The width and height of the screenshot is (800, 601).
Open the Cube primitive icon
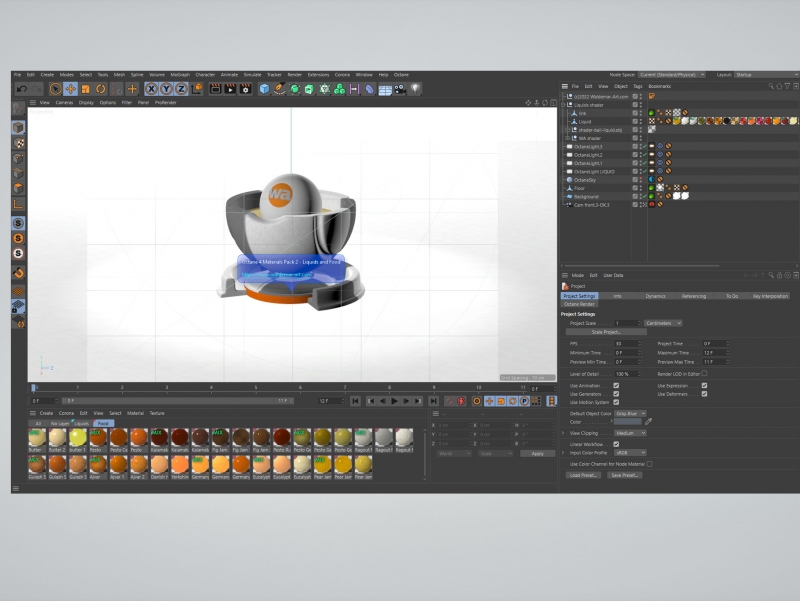click(x=264, y=89)
